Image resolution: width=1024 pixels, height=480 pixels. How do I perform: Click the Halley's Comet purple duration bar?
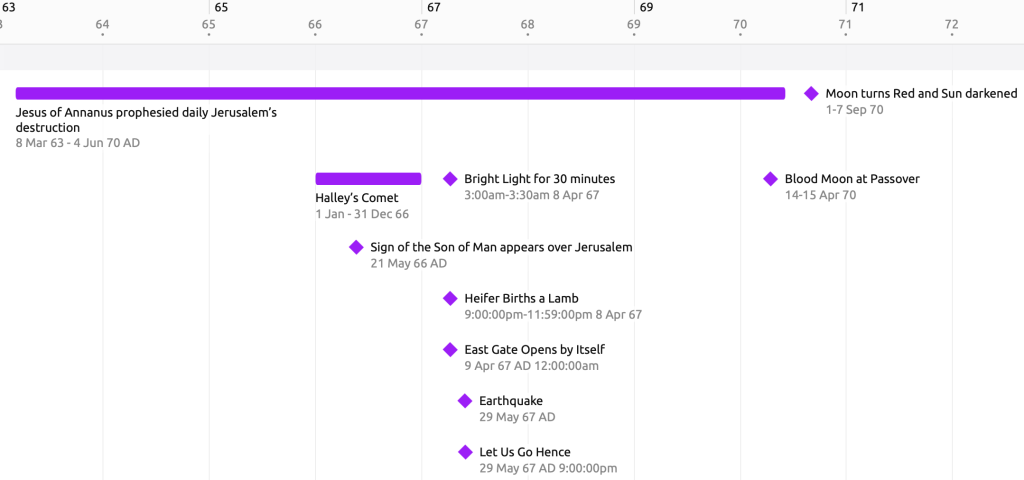click(368, 179)
